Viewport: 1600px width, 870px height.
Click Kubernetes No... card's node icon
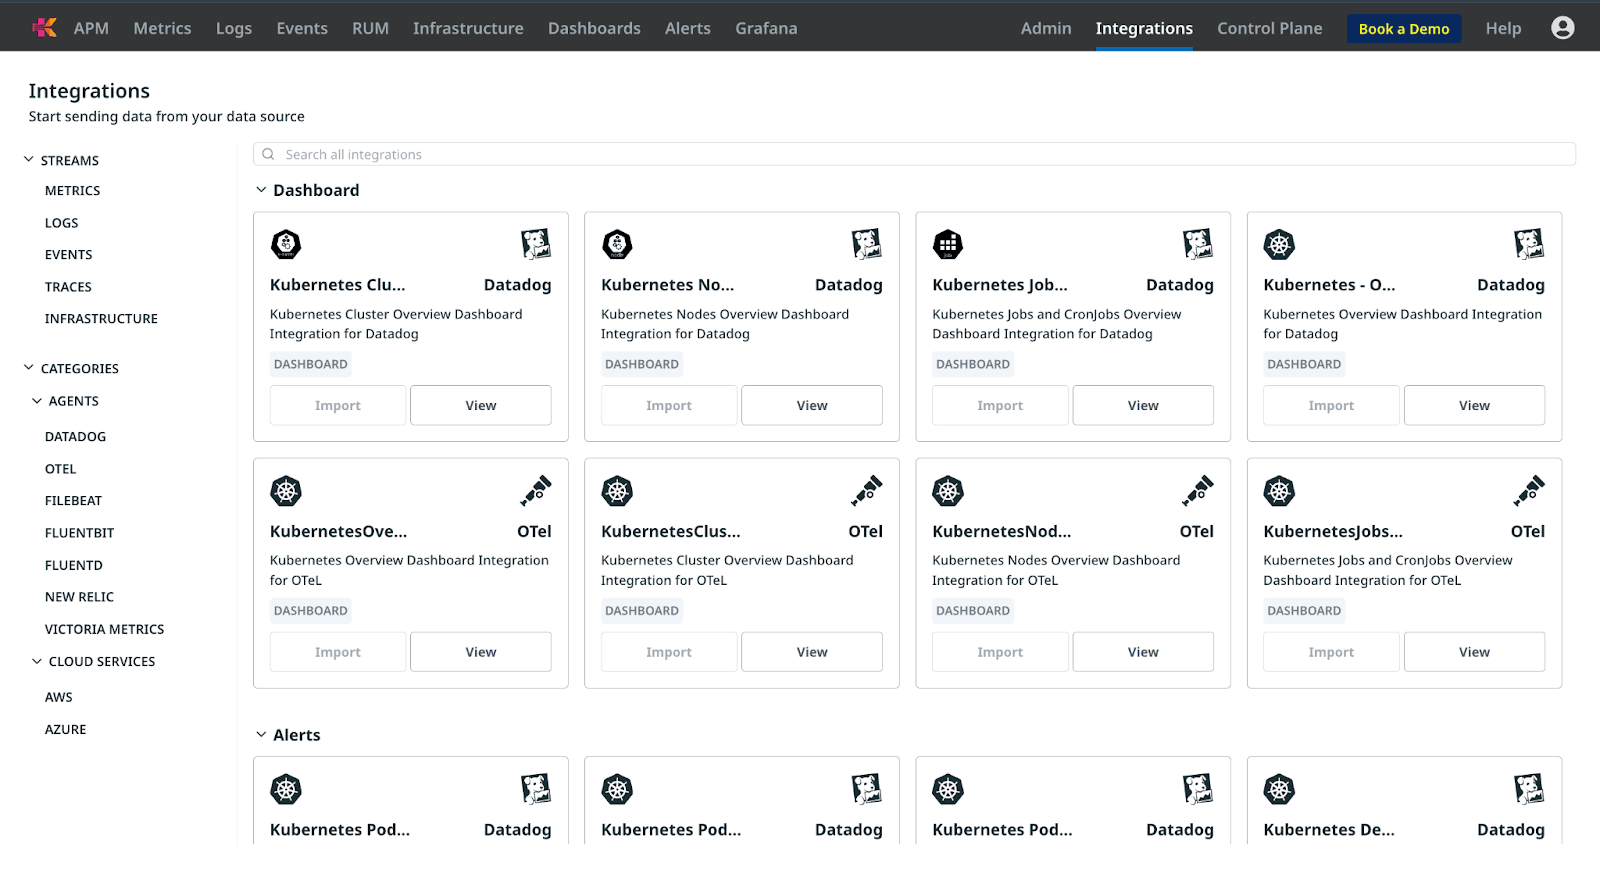pyautogui.click(x=617, y=244)
